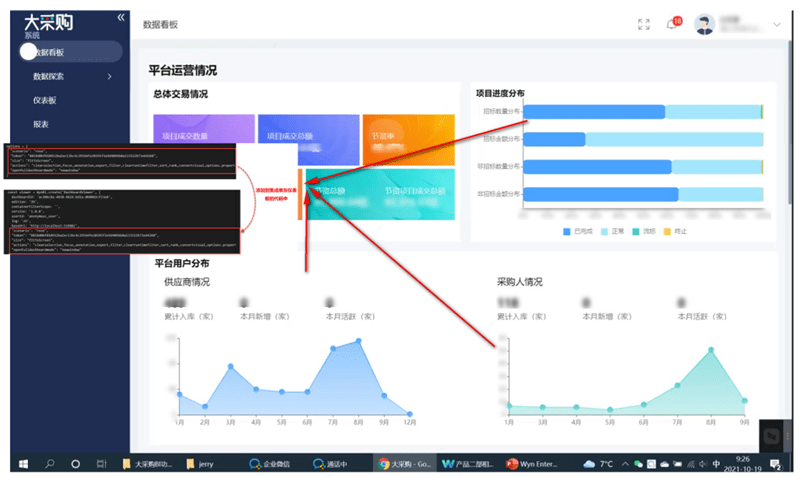Screen dimensions: 800x477
Task: Collapse the sidebar with the double-chevron icon
Action: pos(121,18)
